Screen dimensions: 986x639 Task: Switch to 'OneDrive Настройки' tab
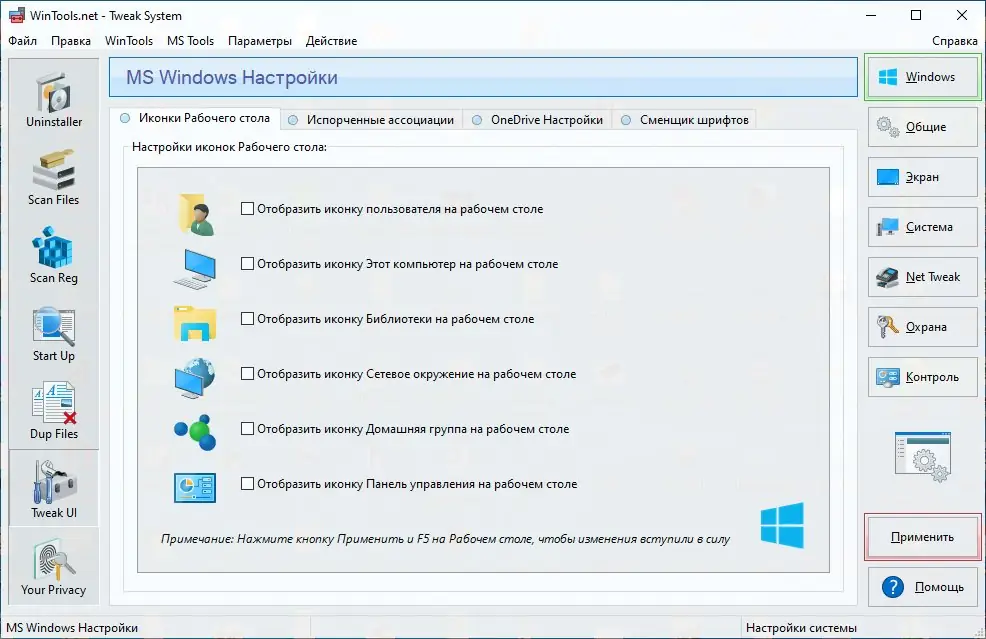(x=538, y=119)
